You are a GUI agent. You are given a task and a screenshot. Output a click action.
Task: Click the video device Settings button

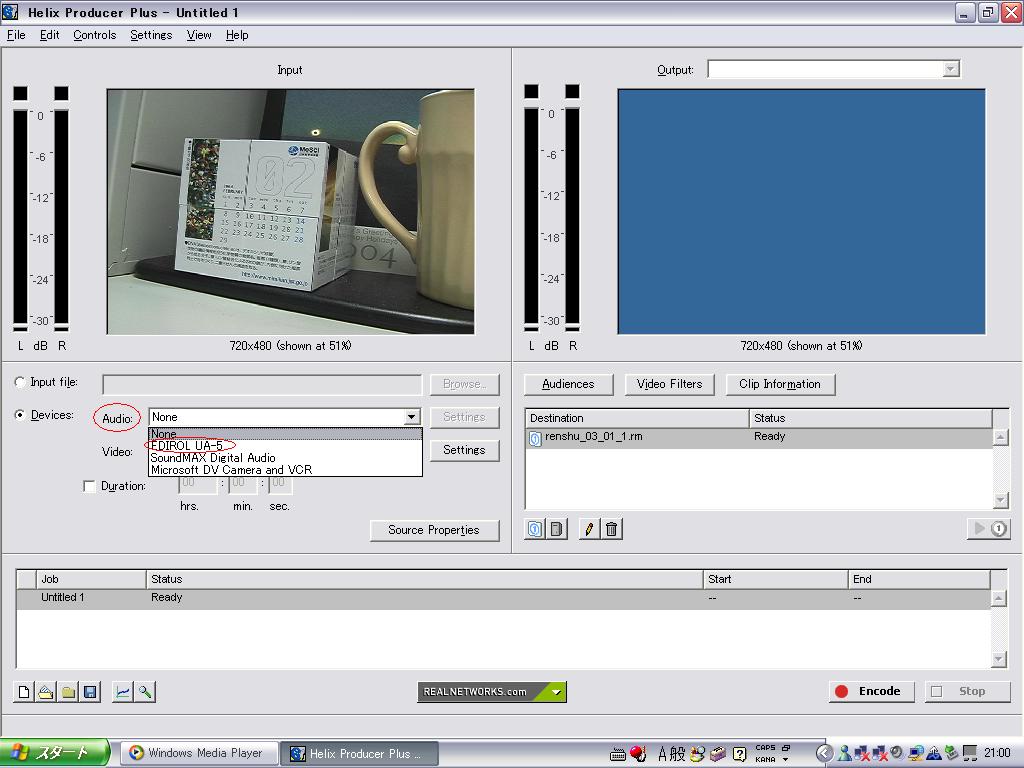click(464, 450)
